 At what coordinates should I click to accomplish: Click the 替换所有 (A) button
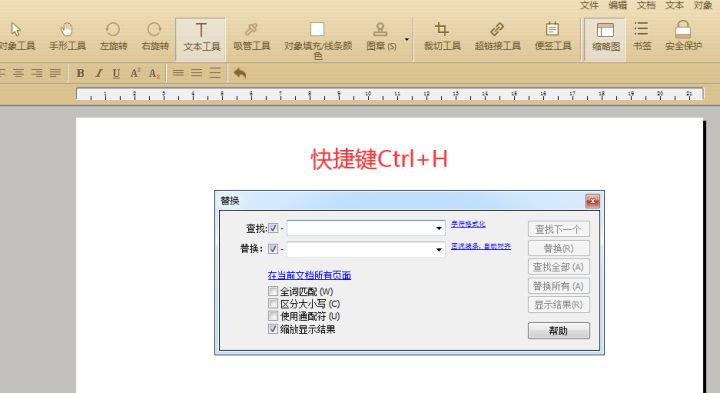[x=558, y=286]
